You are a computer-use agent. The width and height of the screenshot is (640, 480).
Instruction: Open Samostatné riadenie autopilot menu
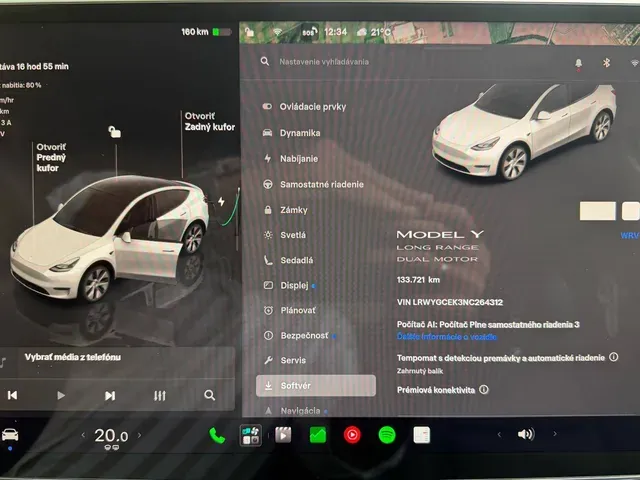pyautogui.click(x=313, y=184)
